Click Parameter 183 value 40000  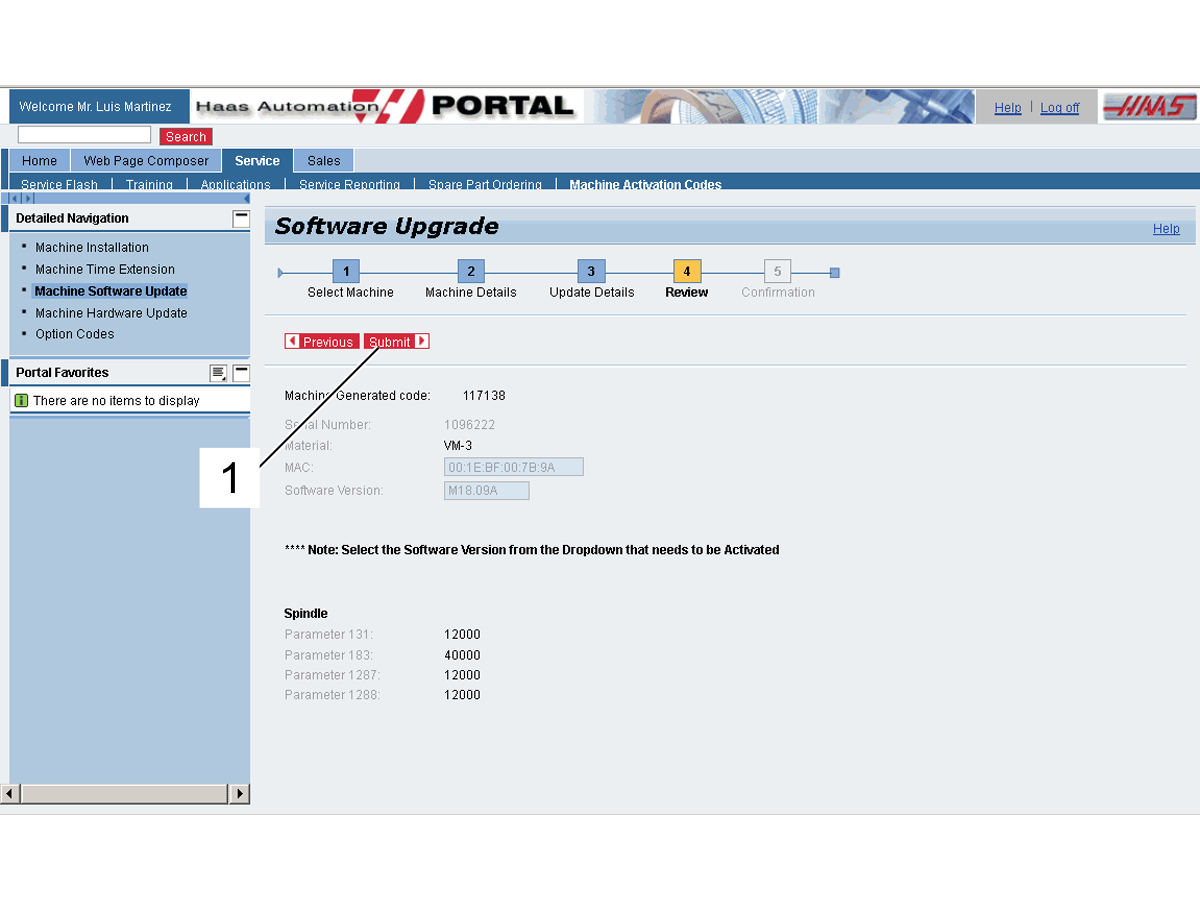(463, 655)
